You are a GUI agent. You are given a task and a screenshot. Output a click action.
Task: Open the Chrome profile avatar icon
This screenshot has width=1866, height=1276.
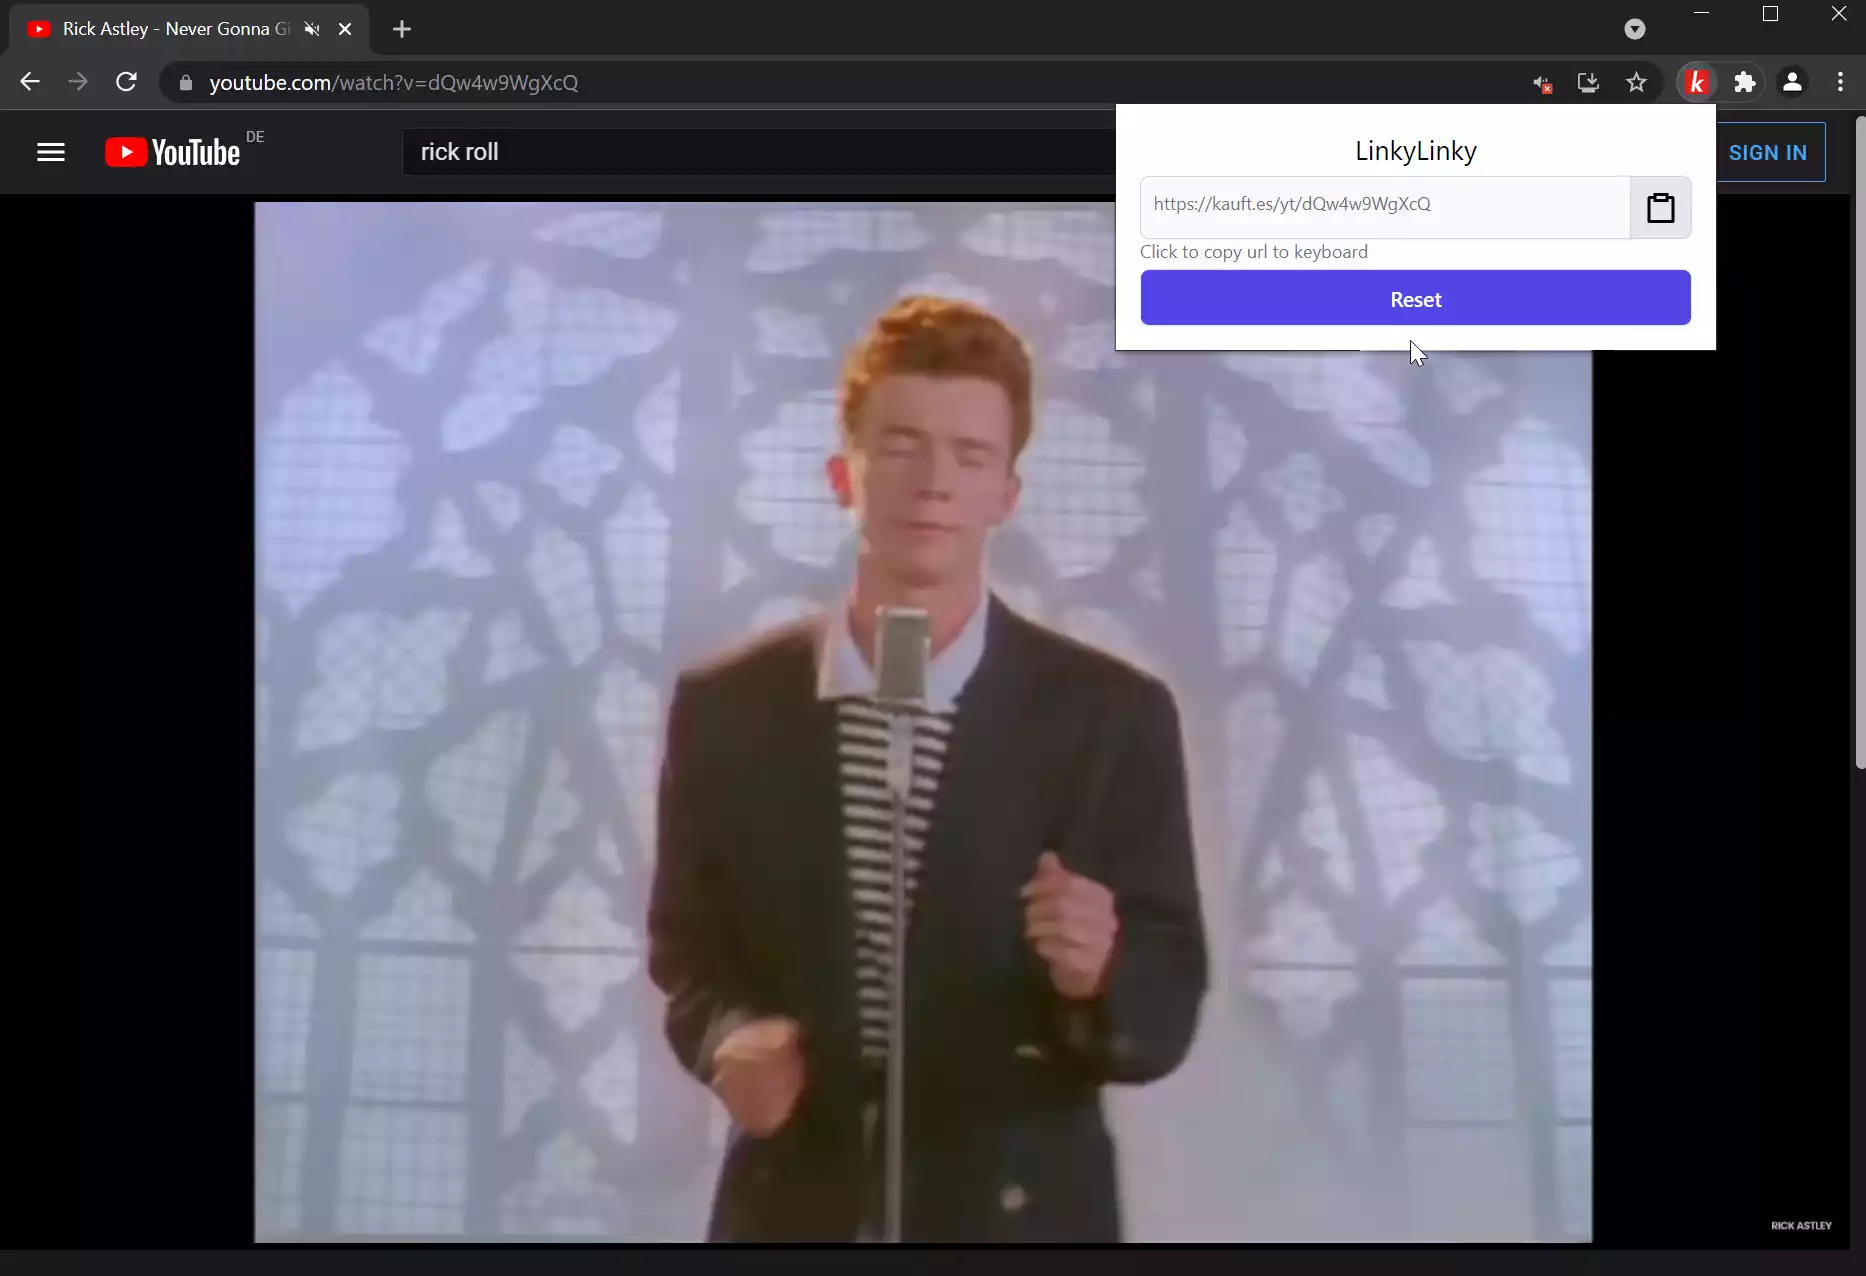click(x=1792, y=83)
